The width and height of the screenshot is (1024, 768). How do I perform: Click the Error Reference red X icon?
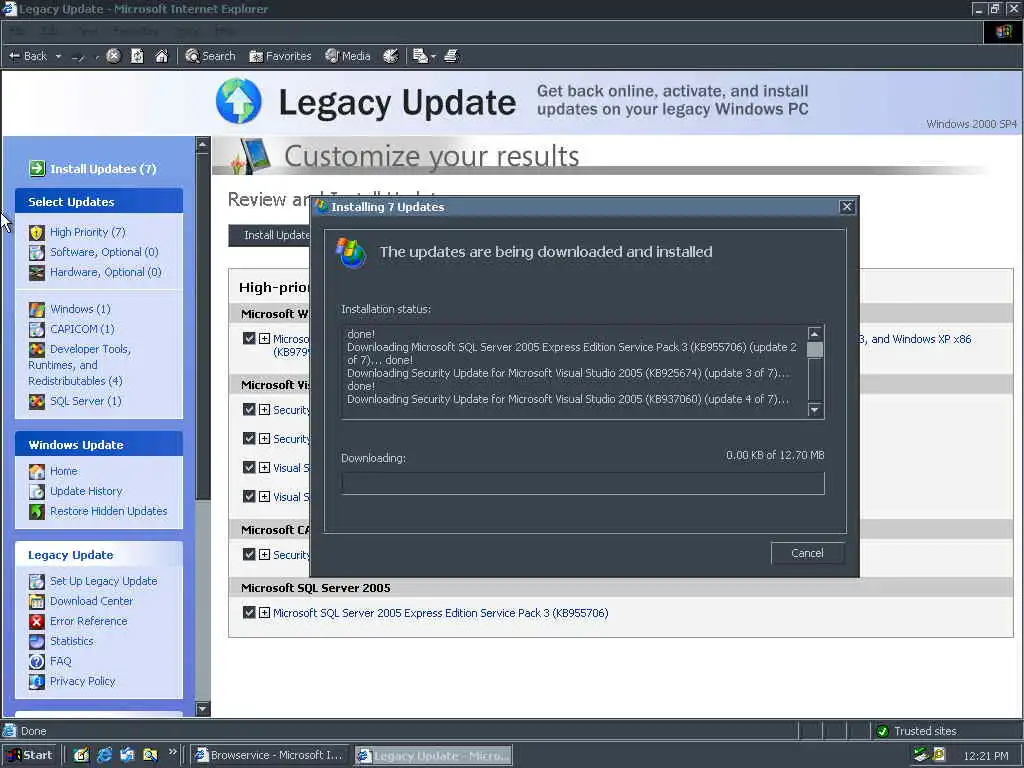(x=37, y=621)
